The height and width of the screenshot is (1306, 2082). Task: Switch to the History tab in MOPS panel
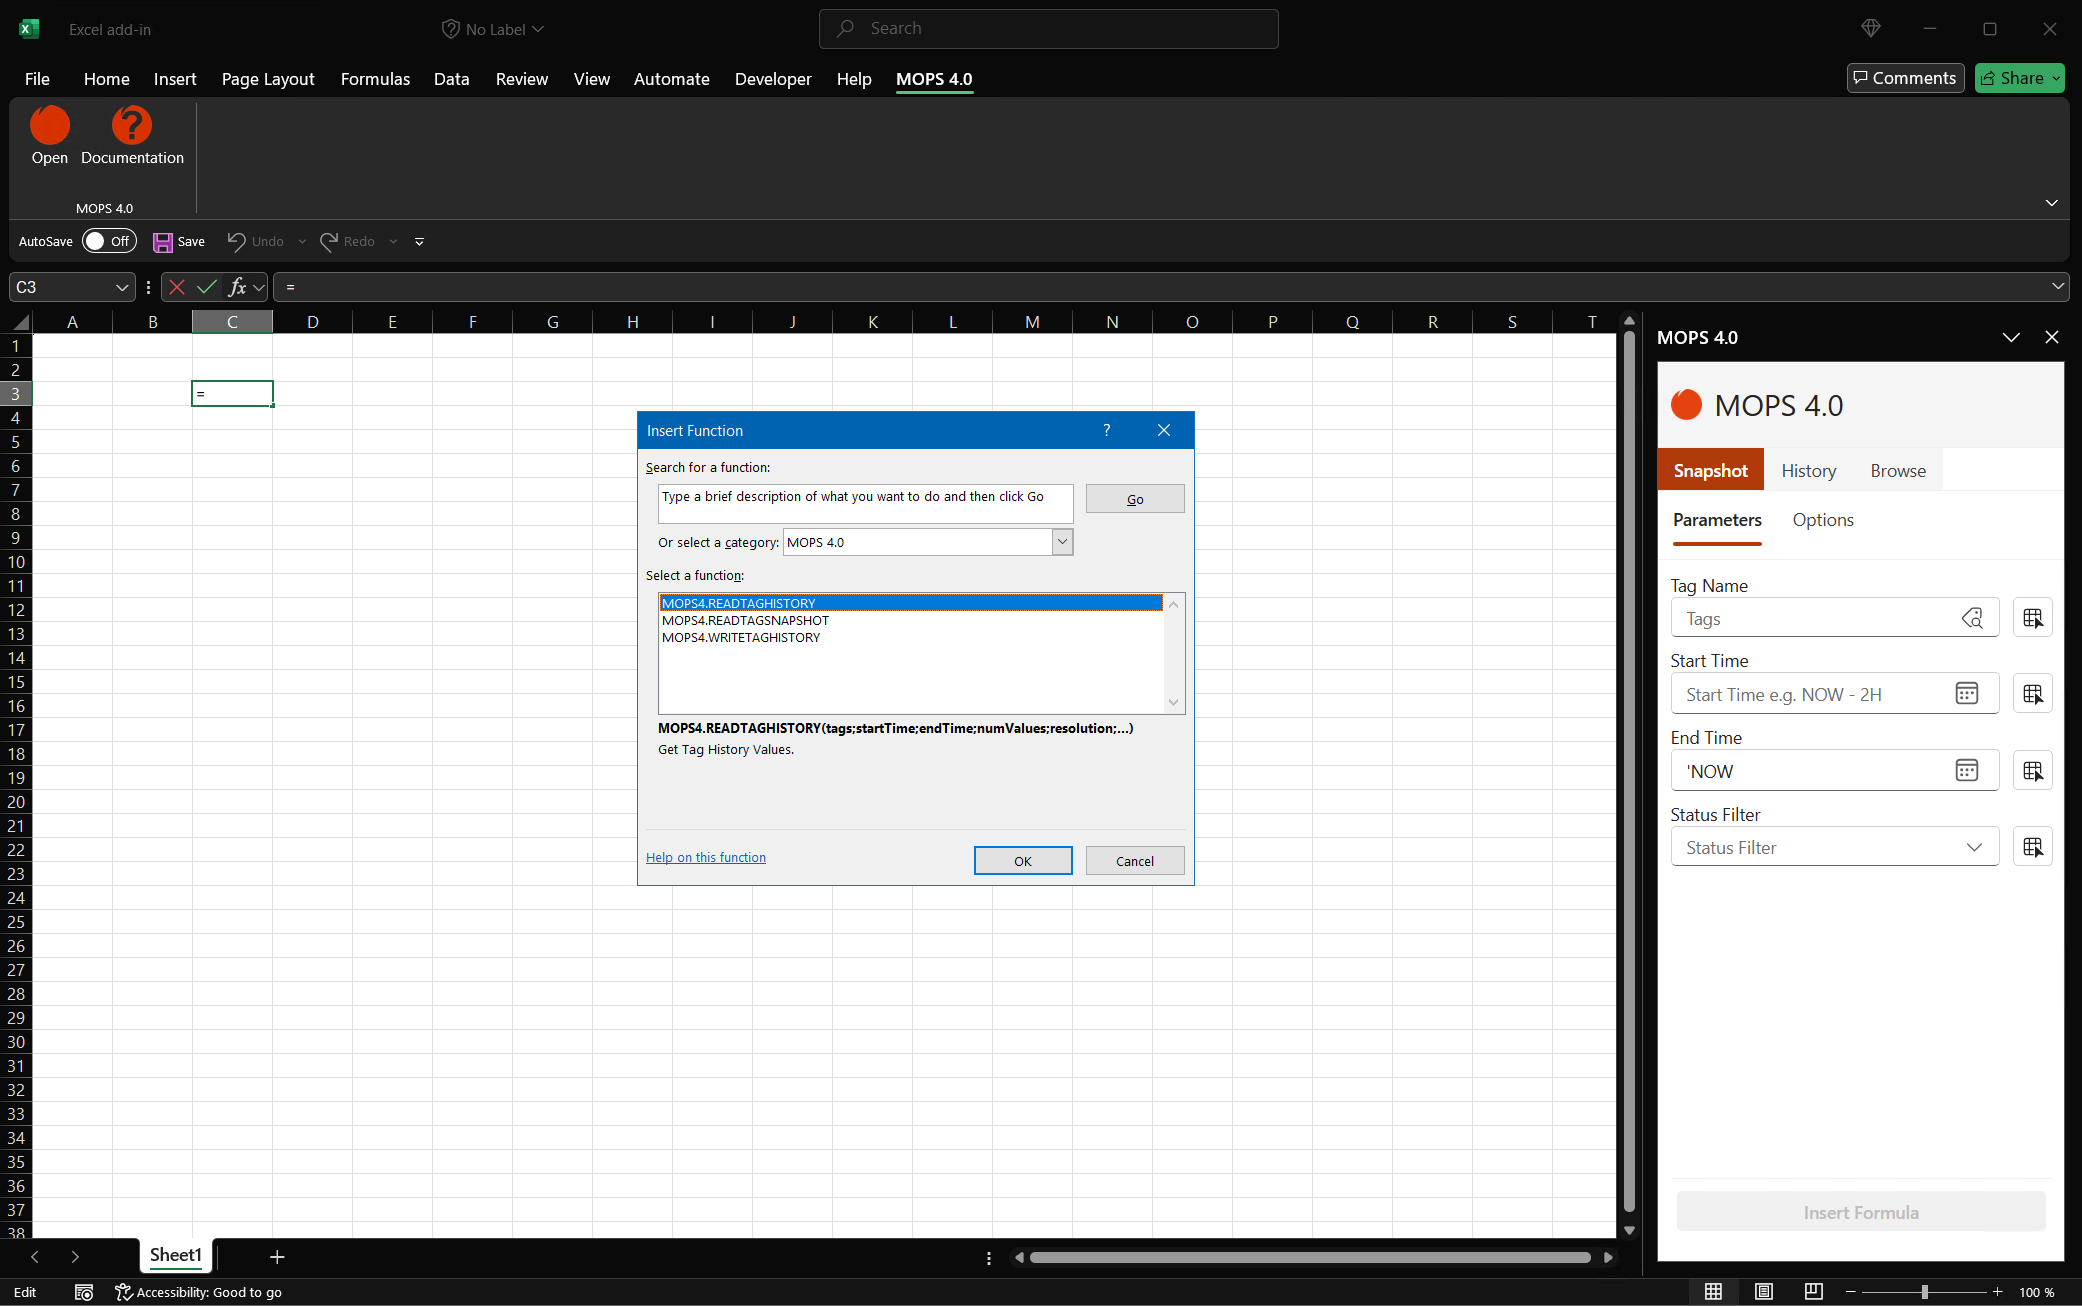point(1808,469)
